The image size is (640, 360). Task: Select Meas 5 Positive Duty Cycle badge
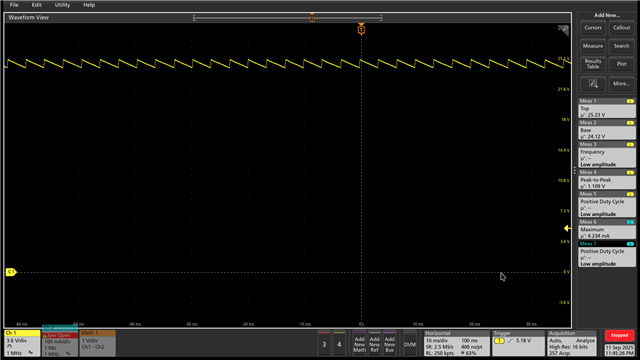click(x=607, y=204)
